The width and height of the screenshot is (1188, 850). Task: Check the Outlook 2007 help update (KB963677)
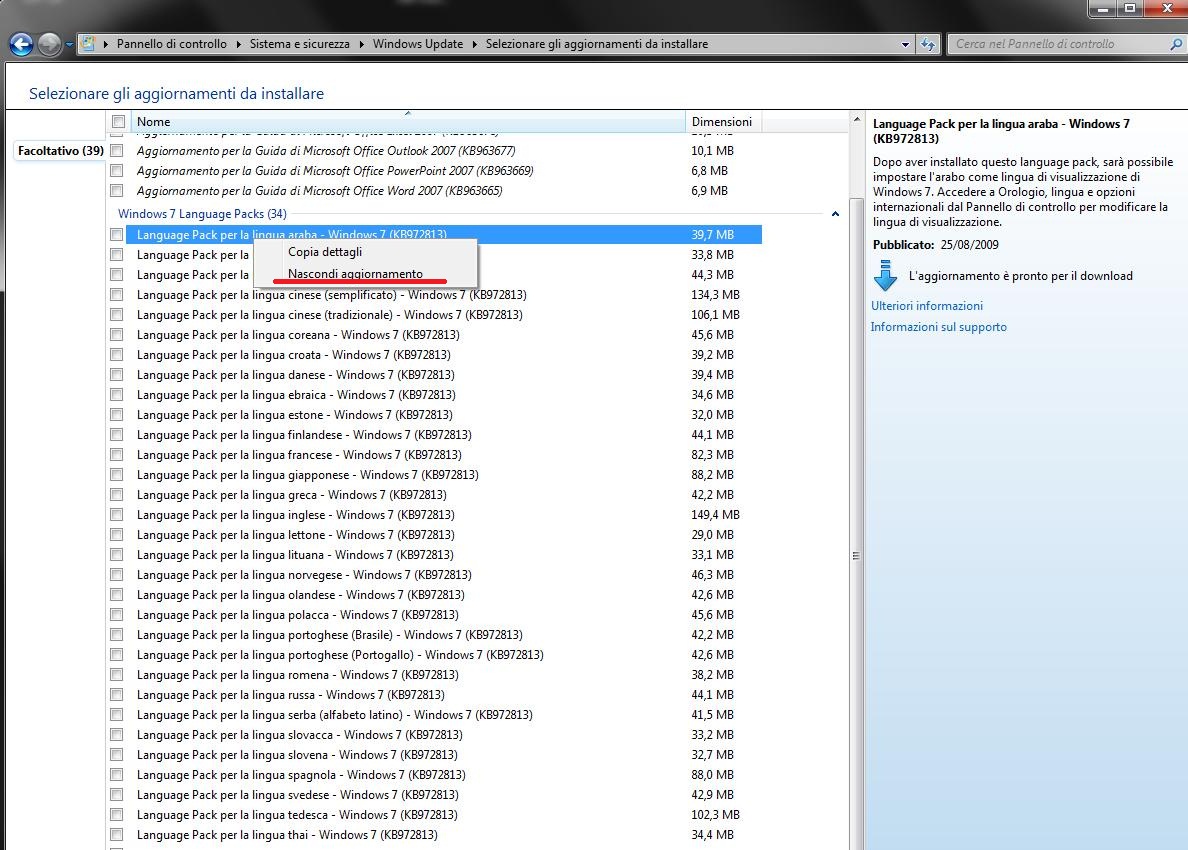117,151
